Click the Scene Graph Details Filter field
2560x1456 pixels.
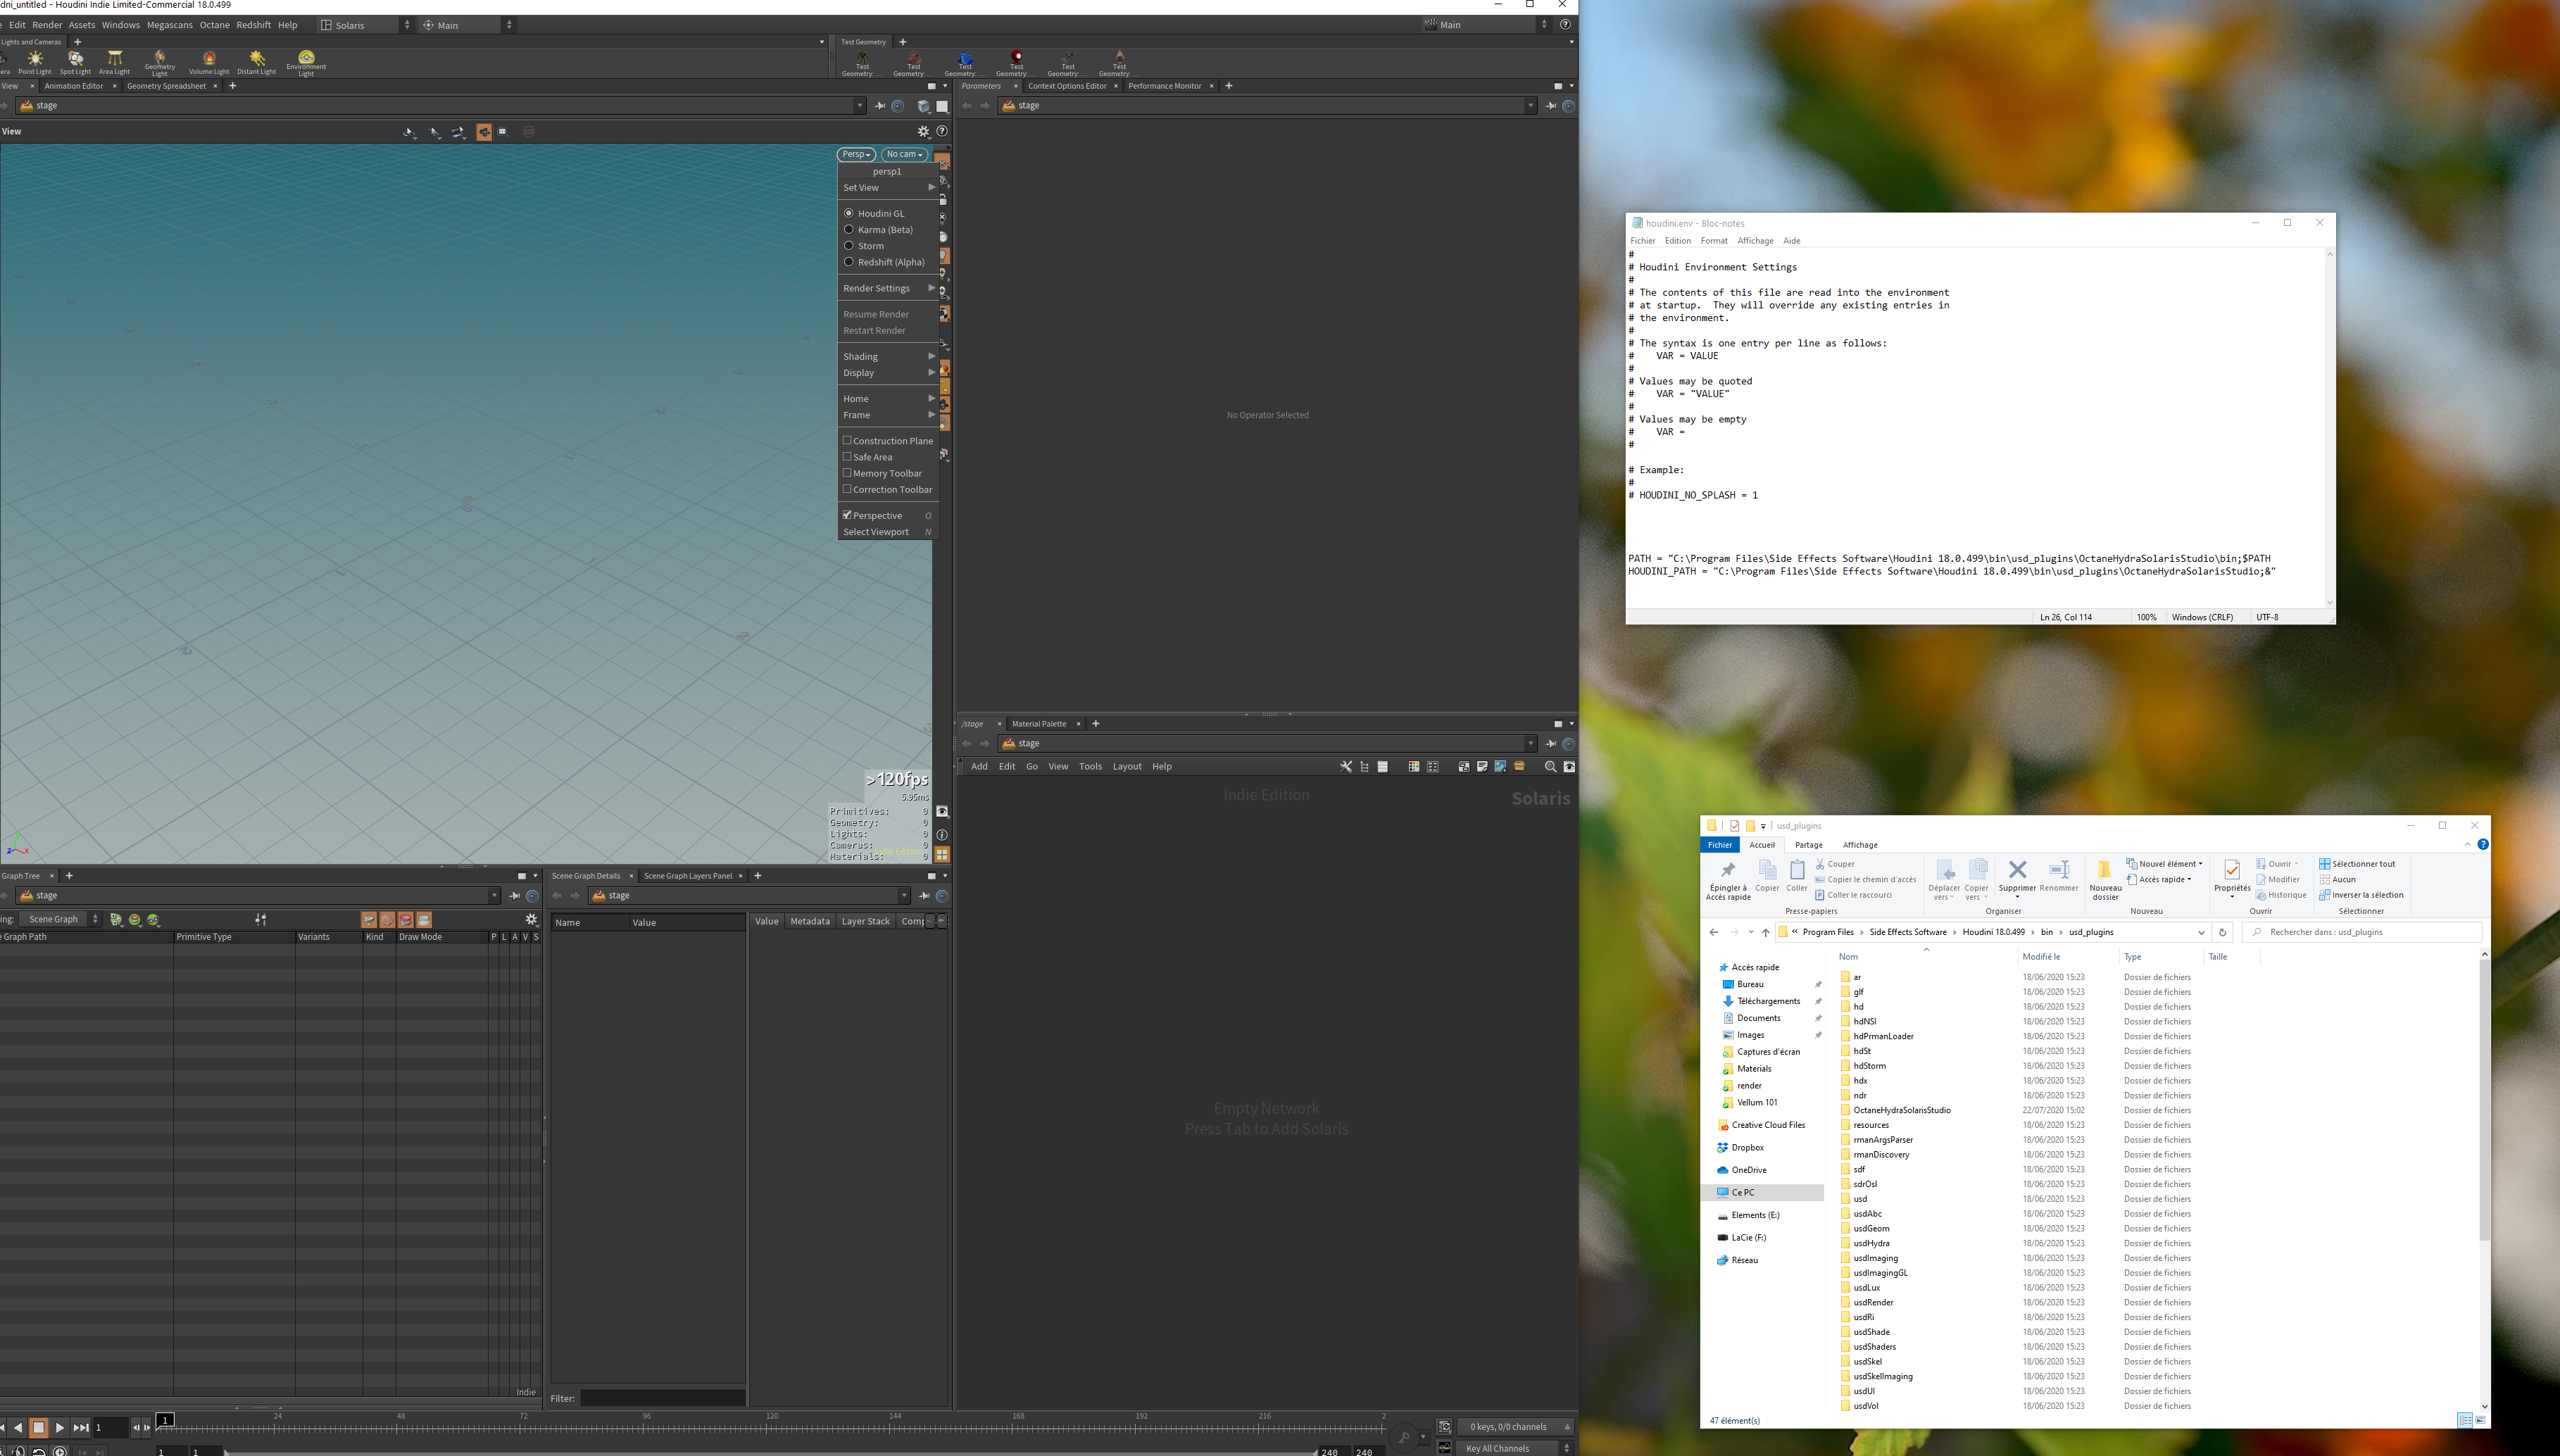662,1398
